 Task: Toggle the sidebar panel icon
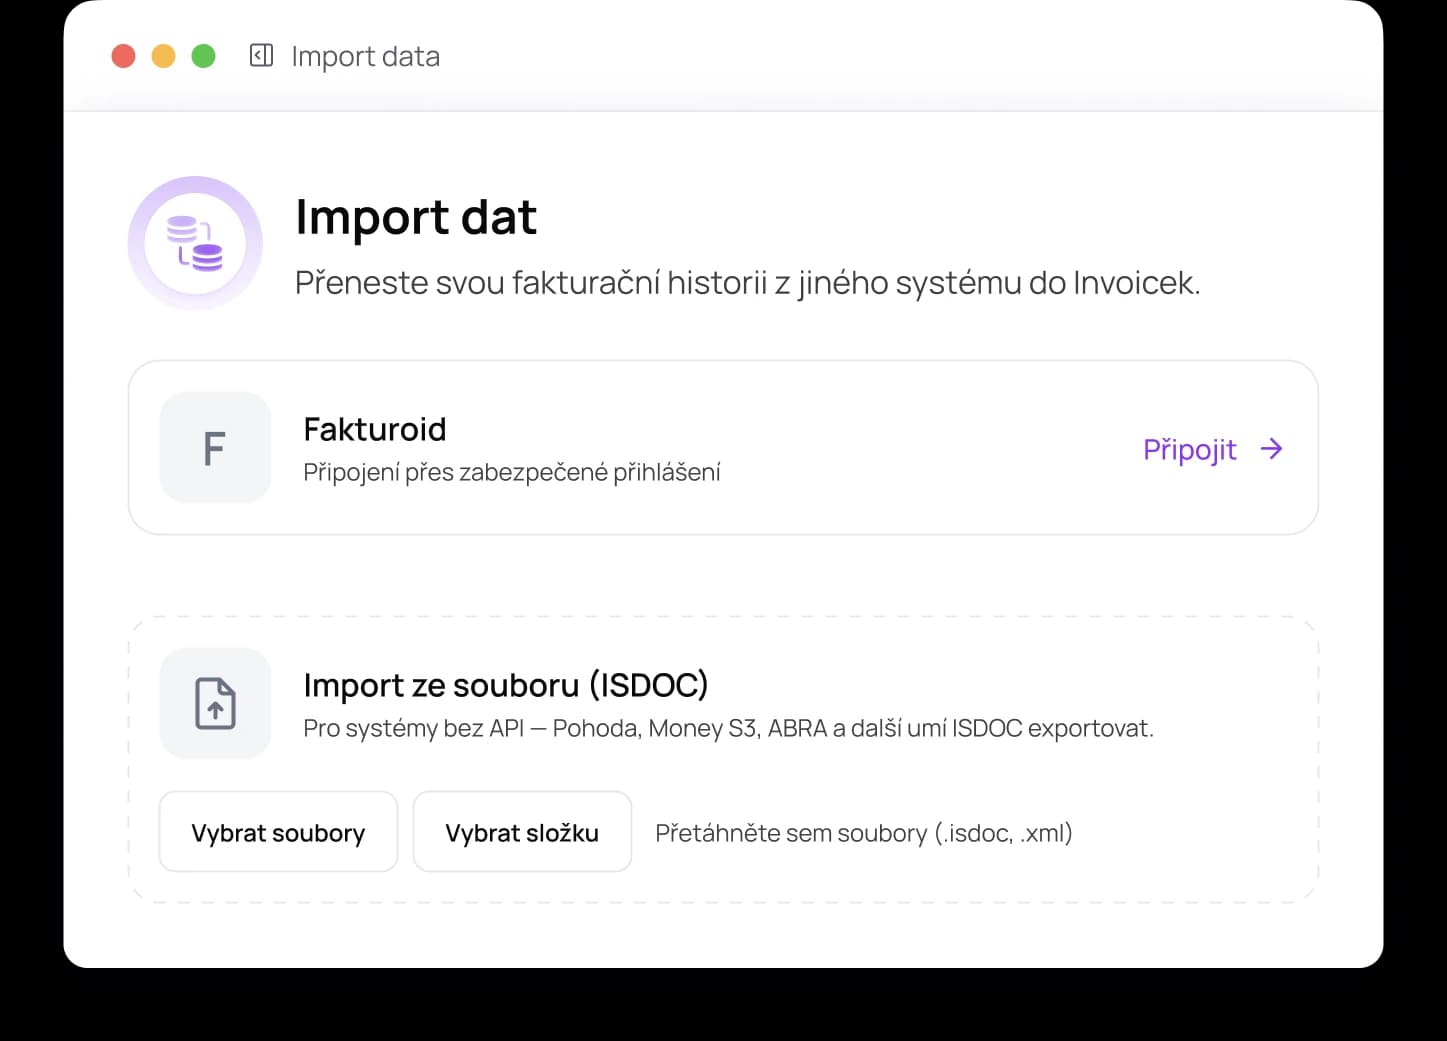pos(261,55)
